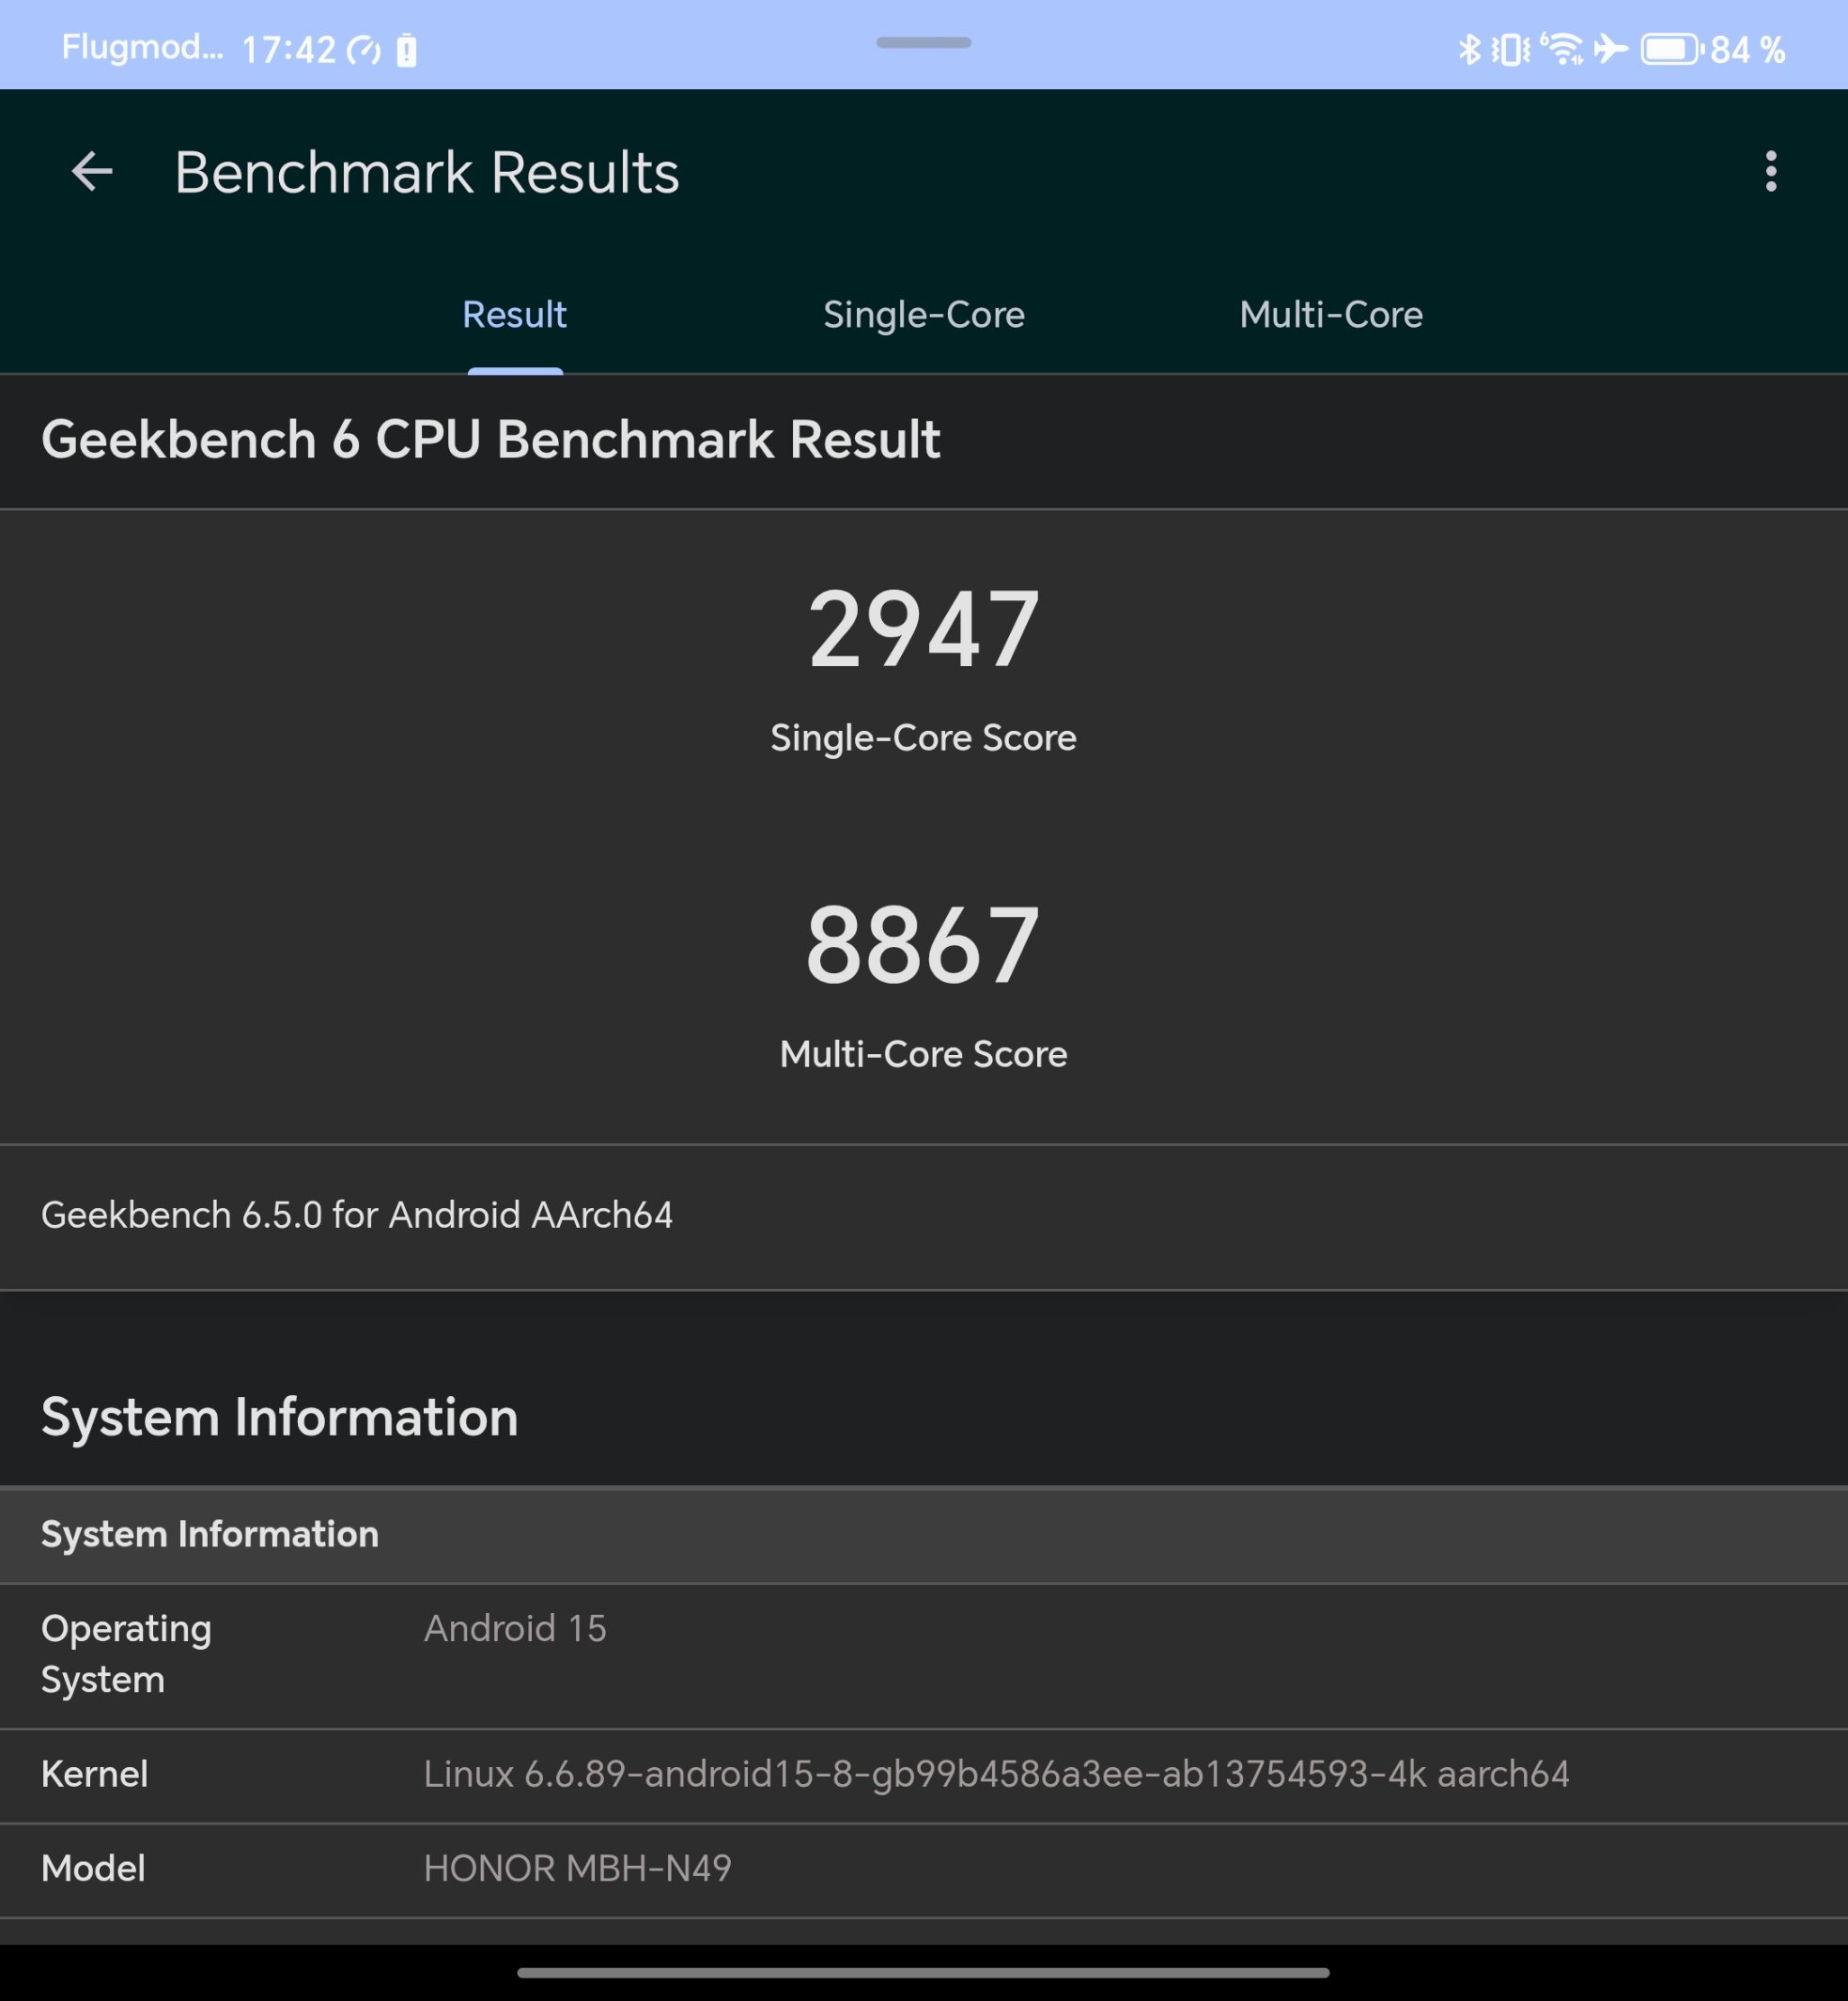
Task: Tap the battery warning notification icon
Action: pos(406,50)
